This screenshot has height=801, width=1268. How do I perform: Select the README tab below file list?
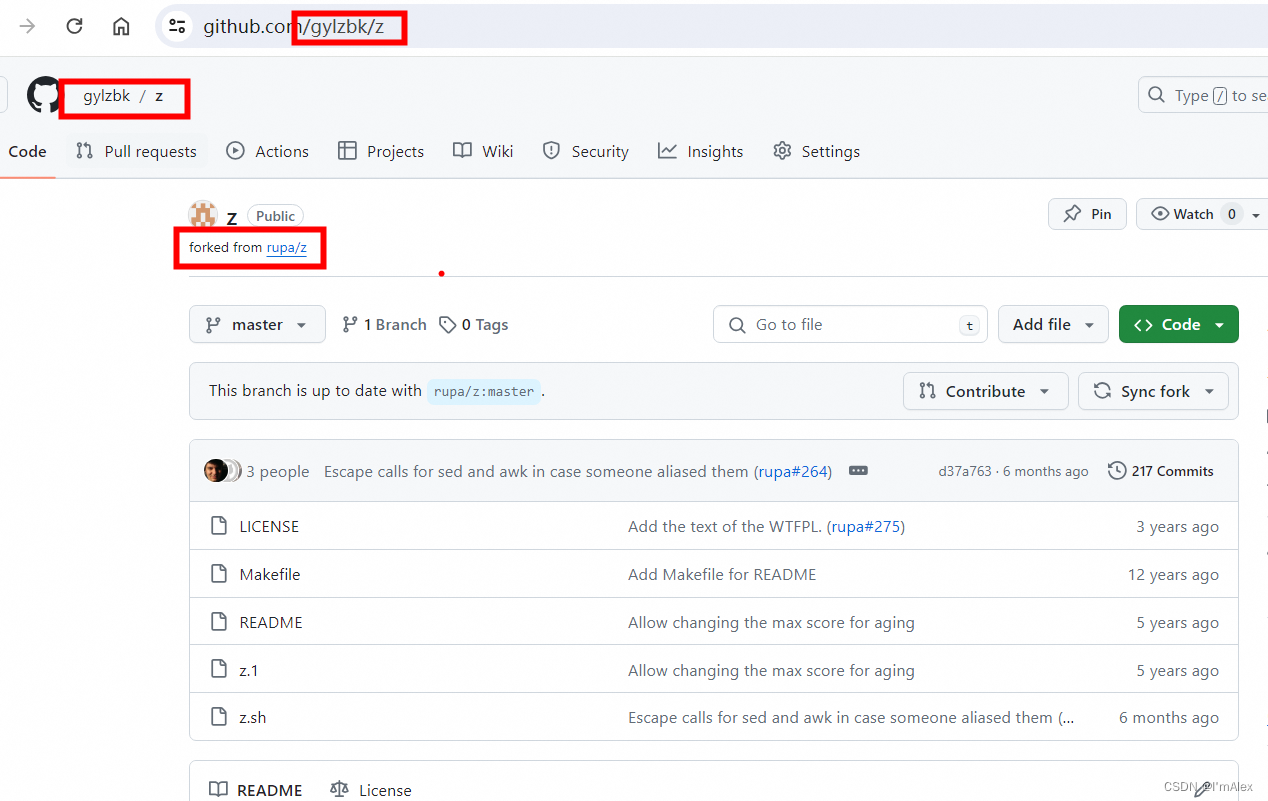256,790
